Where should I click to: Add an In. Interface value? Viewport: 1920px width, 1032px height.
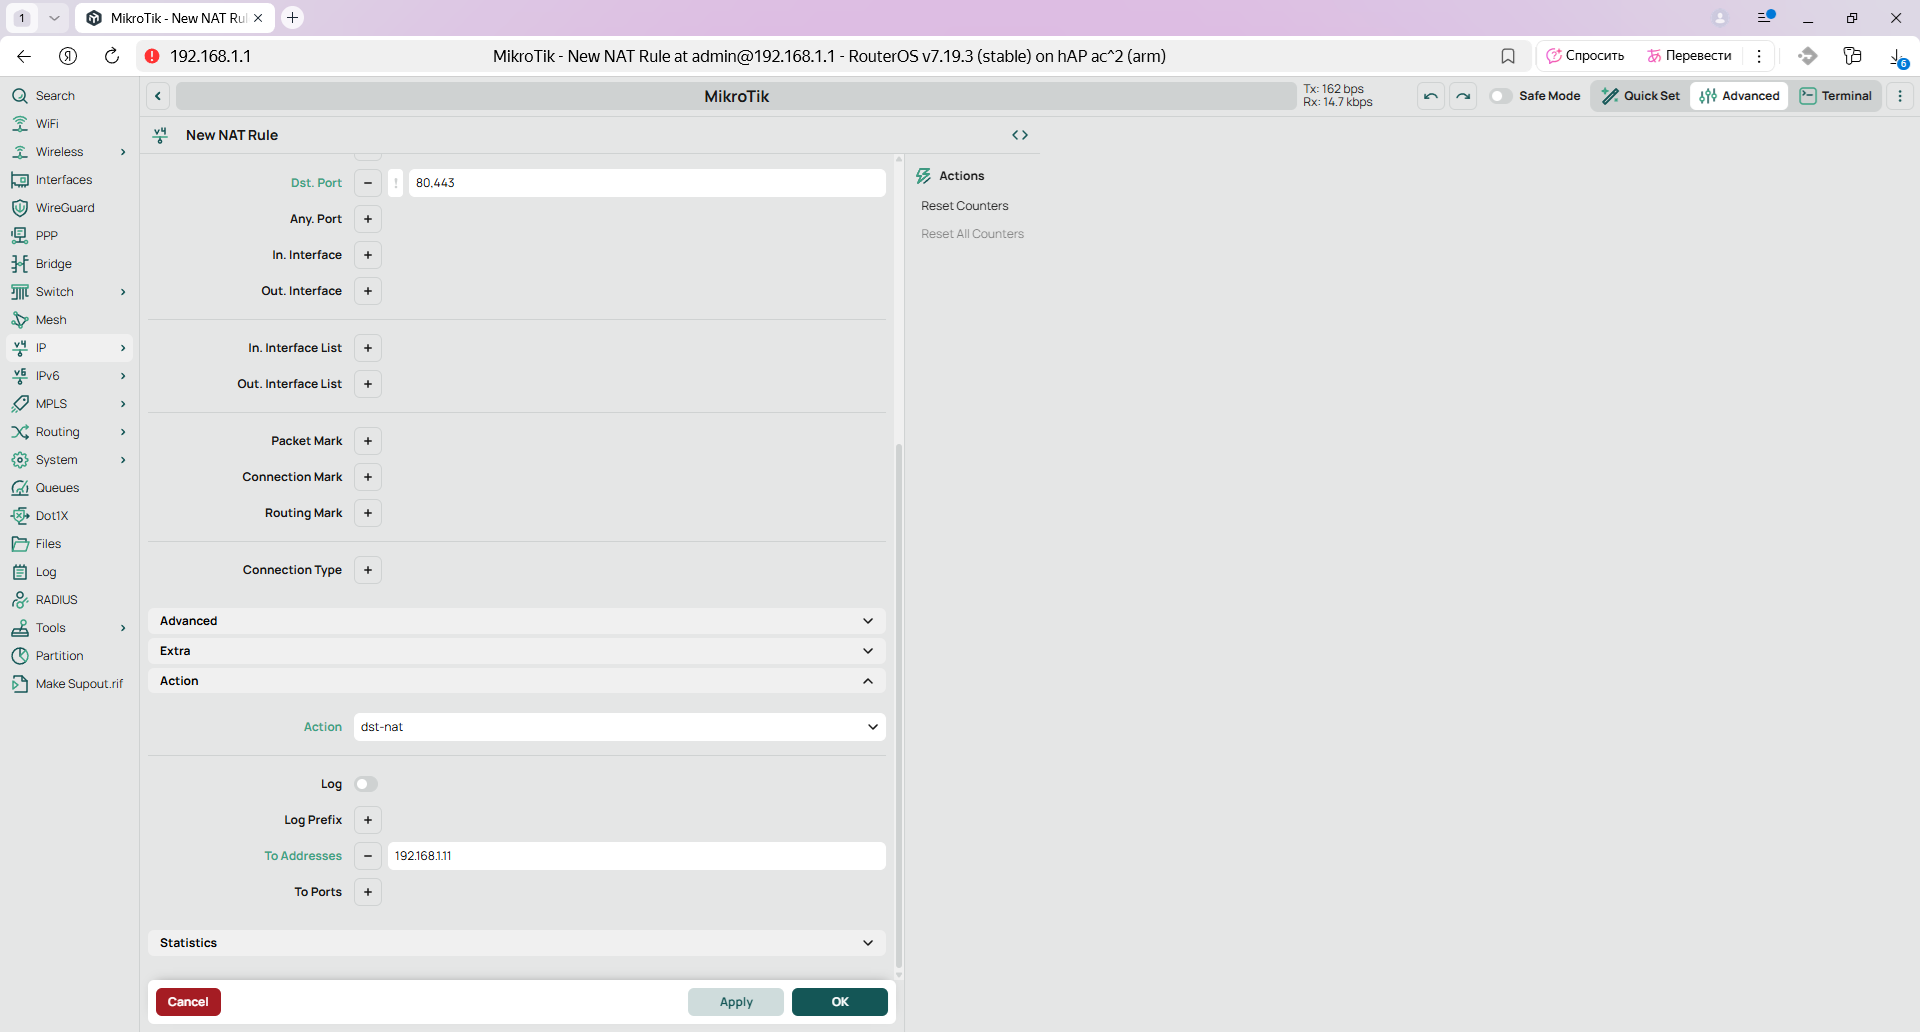pos(368,255)
